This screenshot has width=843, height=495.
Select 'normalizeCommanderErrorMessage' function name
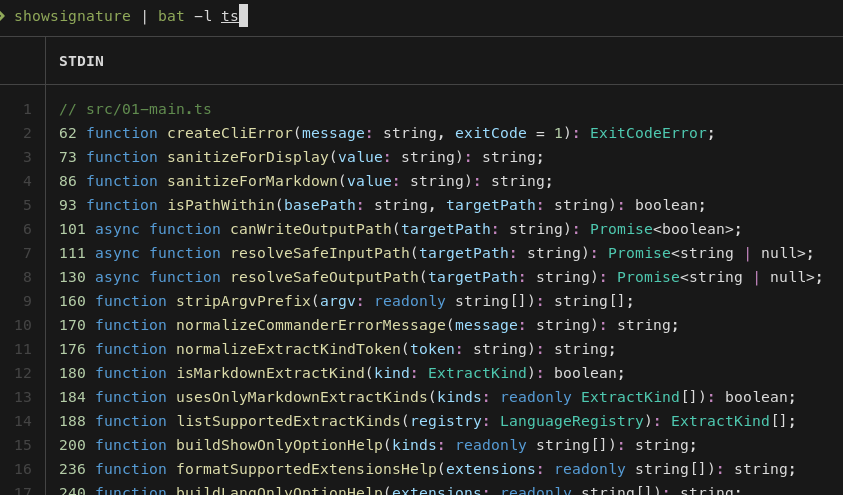coord(311,325)
